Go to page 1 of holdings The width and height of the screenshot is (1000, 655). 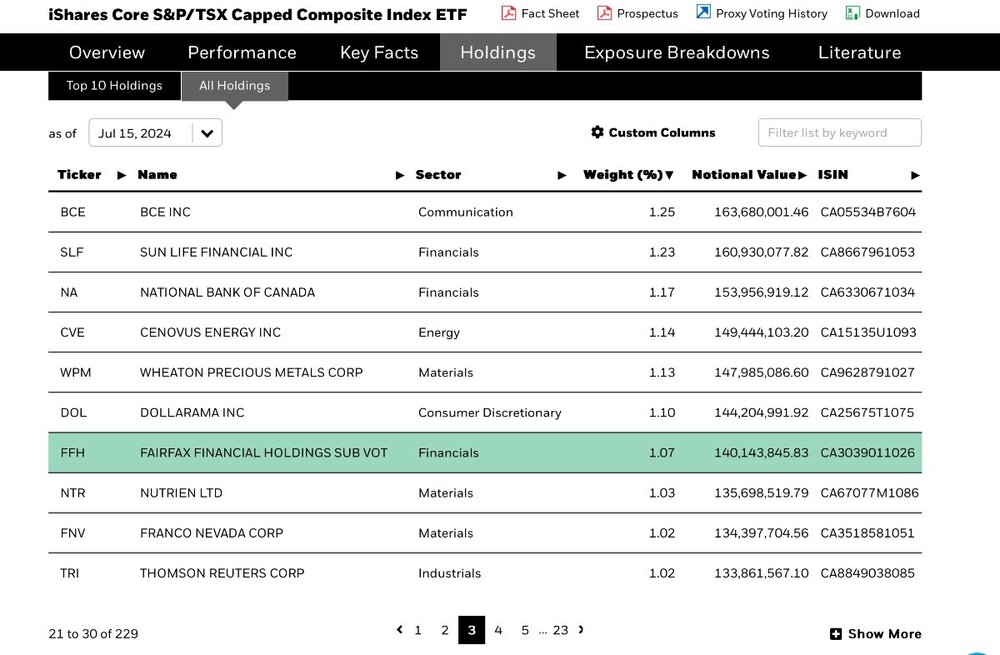(x=418, y=630)
